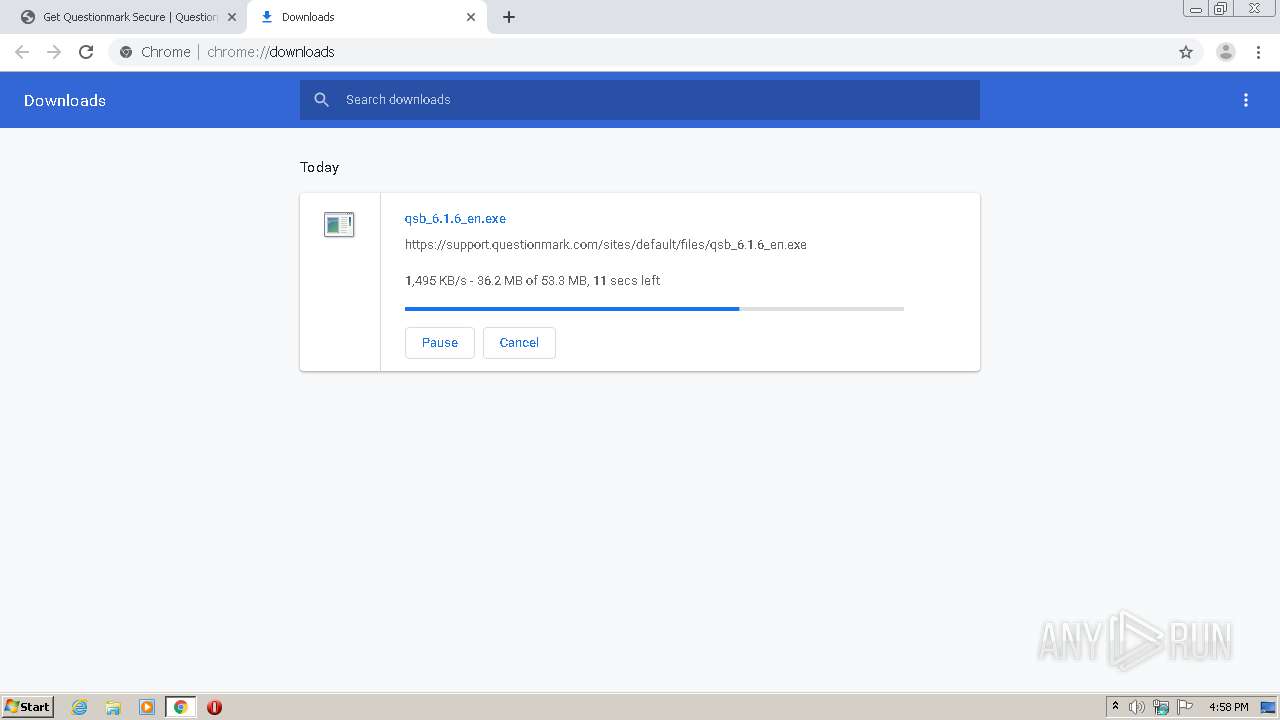Reload the downloads page

pos(86,52)
